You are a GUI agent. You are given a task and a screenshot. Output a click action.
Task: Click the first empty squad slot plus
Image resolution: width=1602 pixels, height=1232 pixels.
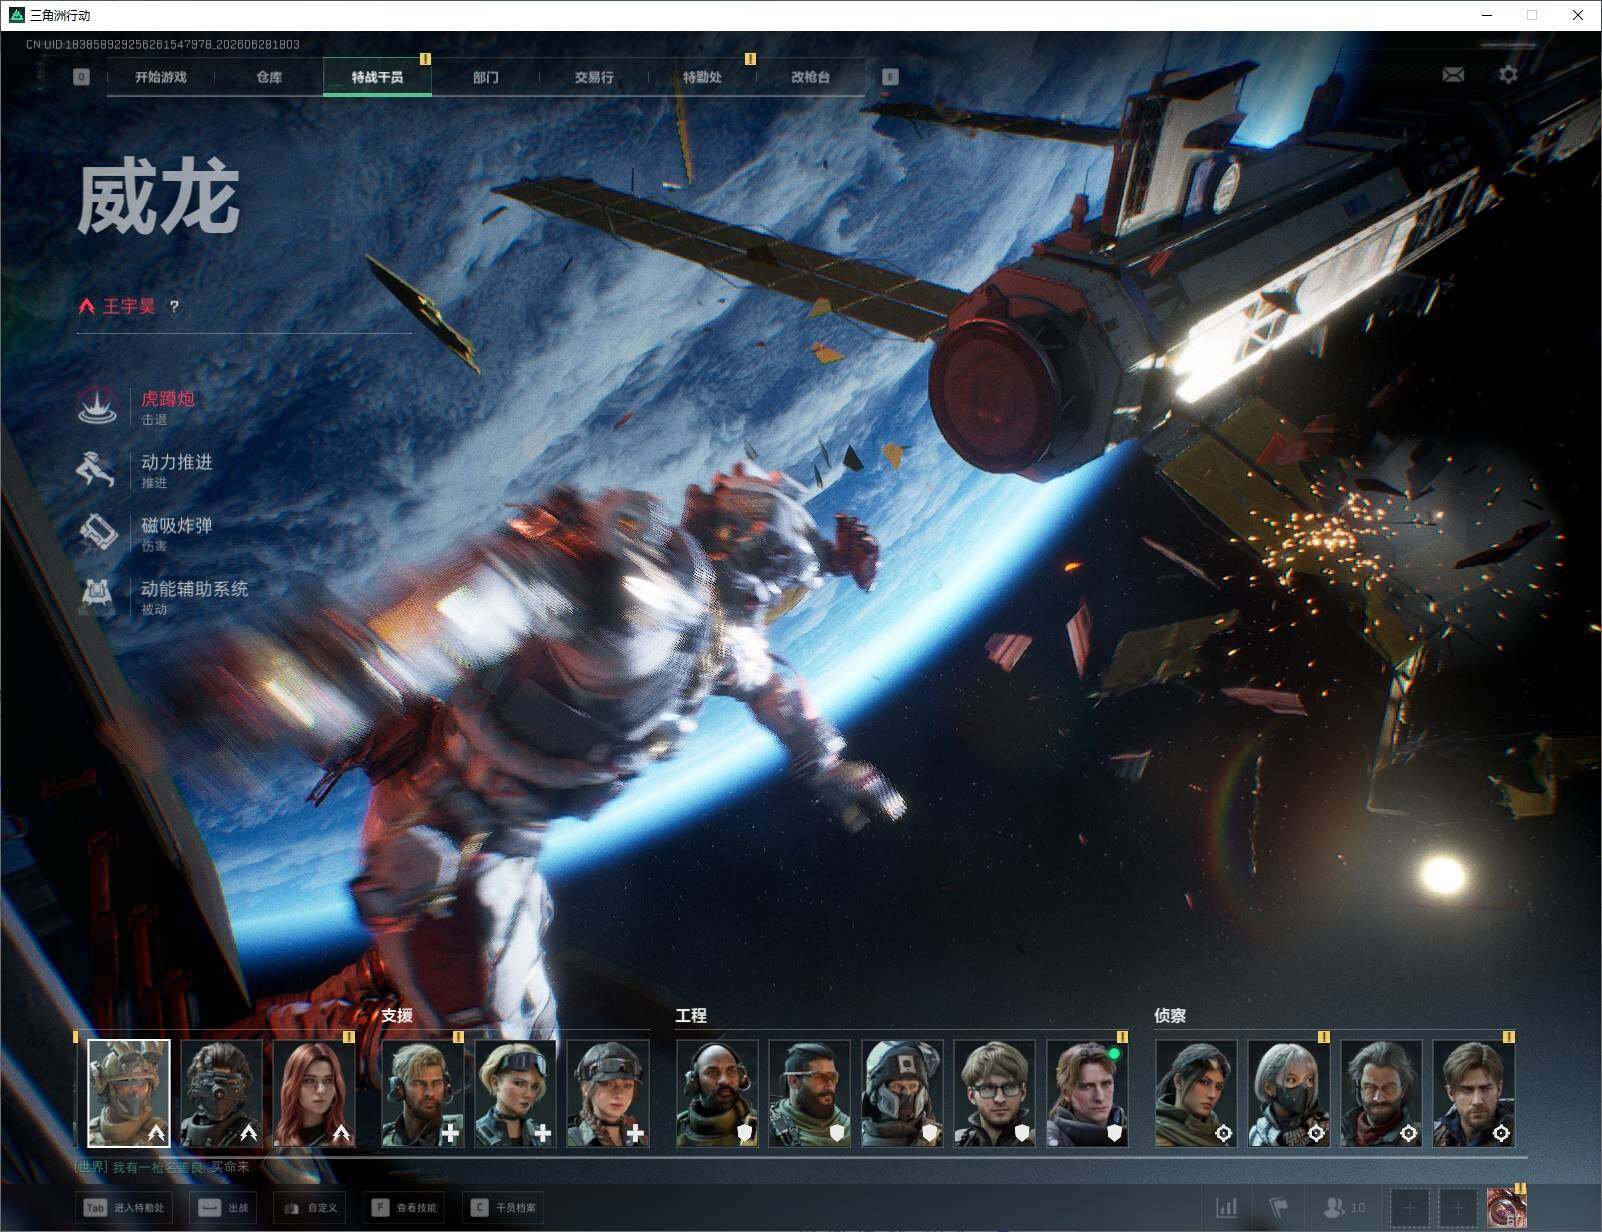click(x=1410, y=1208)
